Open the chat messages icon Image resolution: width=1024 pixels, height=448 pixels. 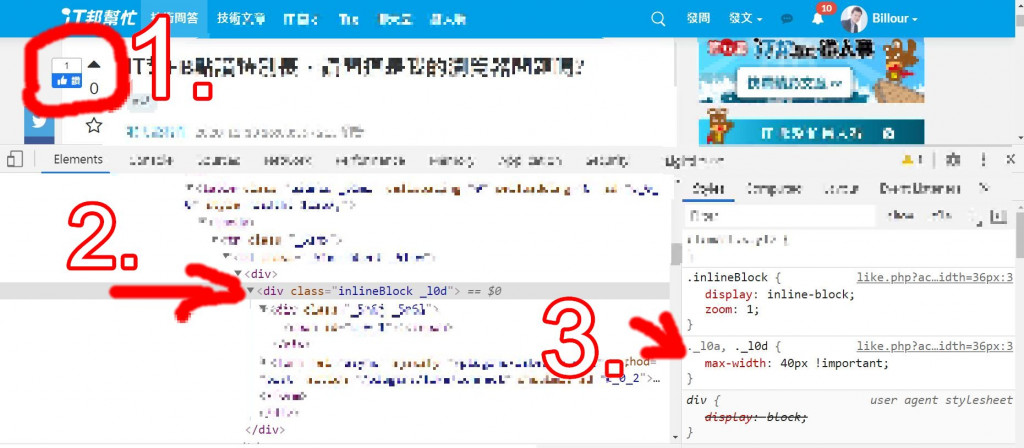[787, 20]
